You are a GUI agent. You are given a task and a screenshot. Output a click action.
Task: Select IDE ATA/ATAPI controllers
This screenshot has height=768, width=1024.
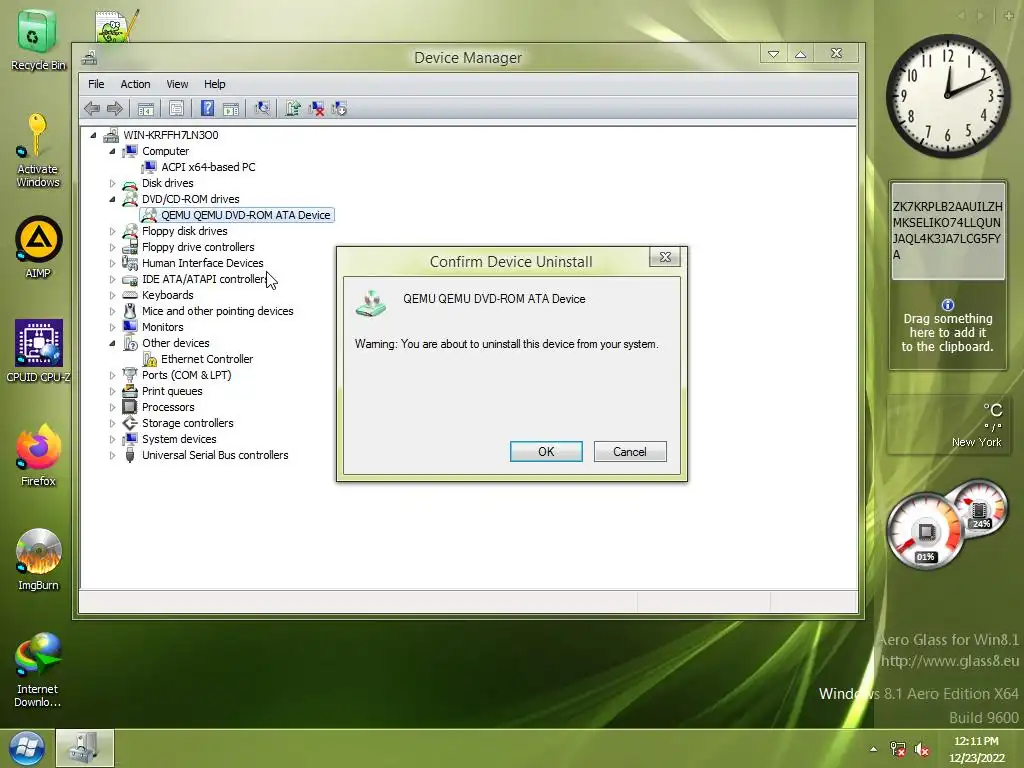pos(204,279)
